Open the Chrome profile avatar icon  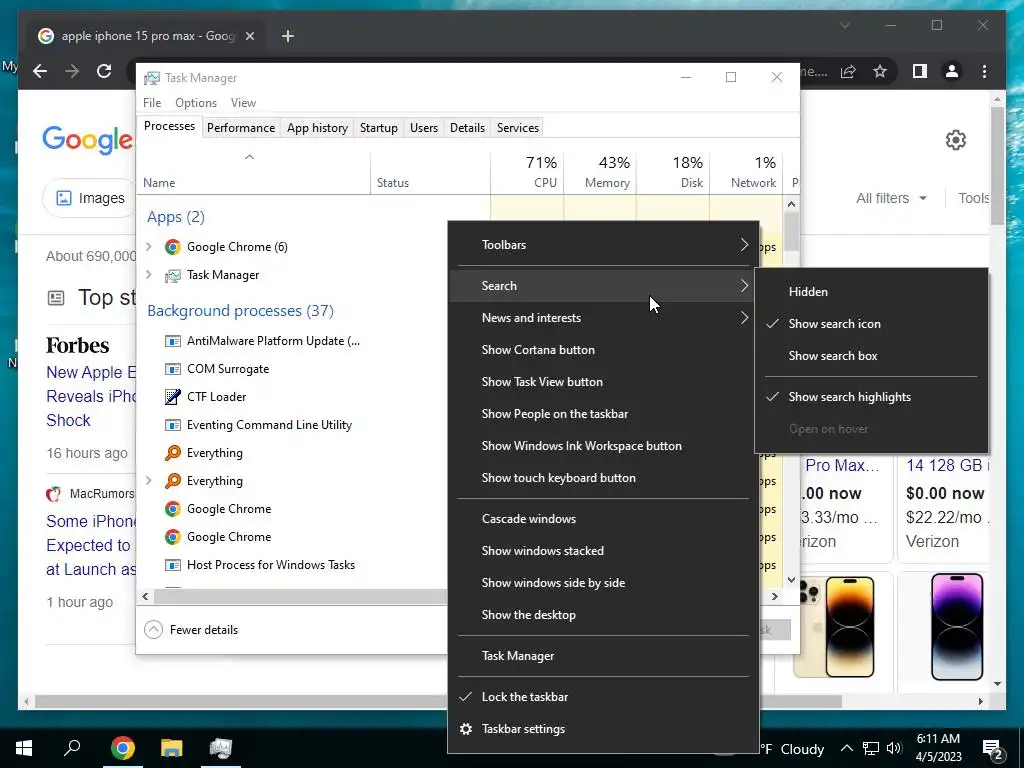[952, 71]
